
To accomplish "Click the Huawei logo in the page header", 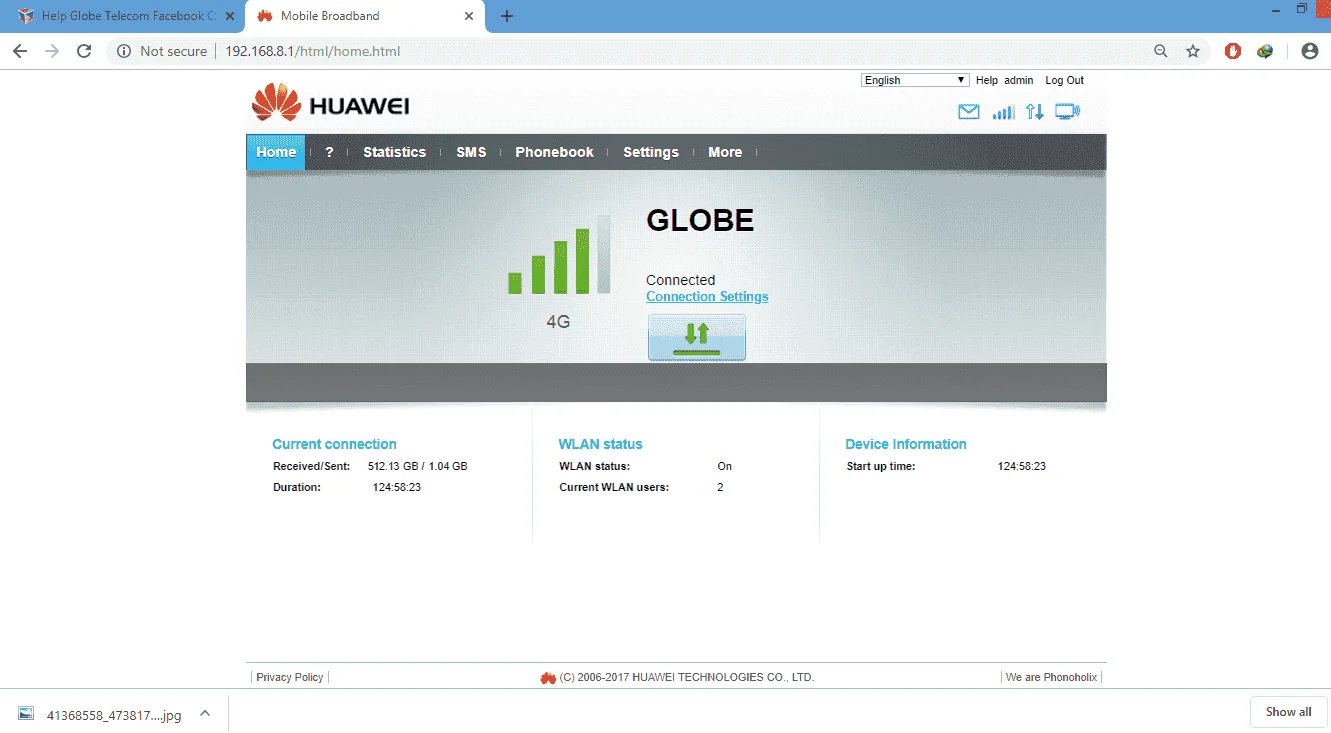I will pos(330,104).
